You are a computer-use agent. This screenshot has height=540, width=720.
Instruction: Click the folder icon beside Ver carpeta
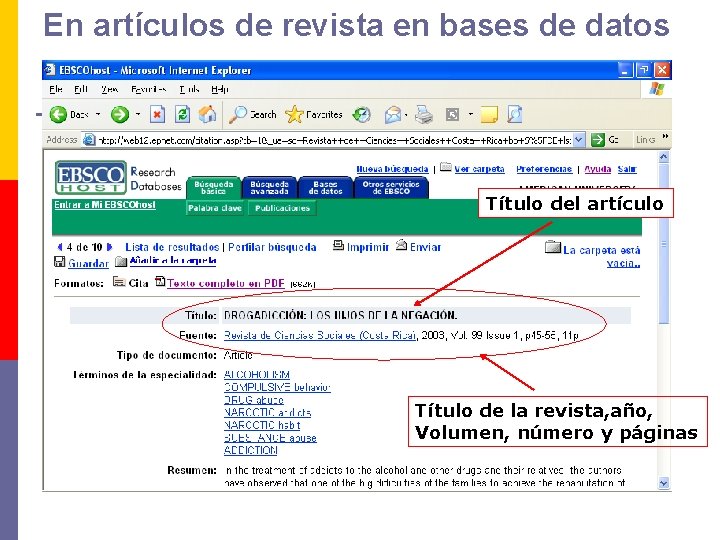[x=445, y=167]
